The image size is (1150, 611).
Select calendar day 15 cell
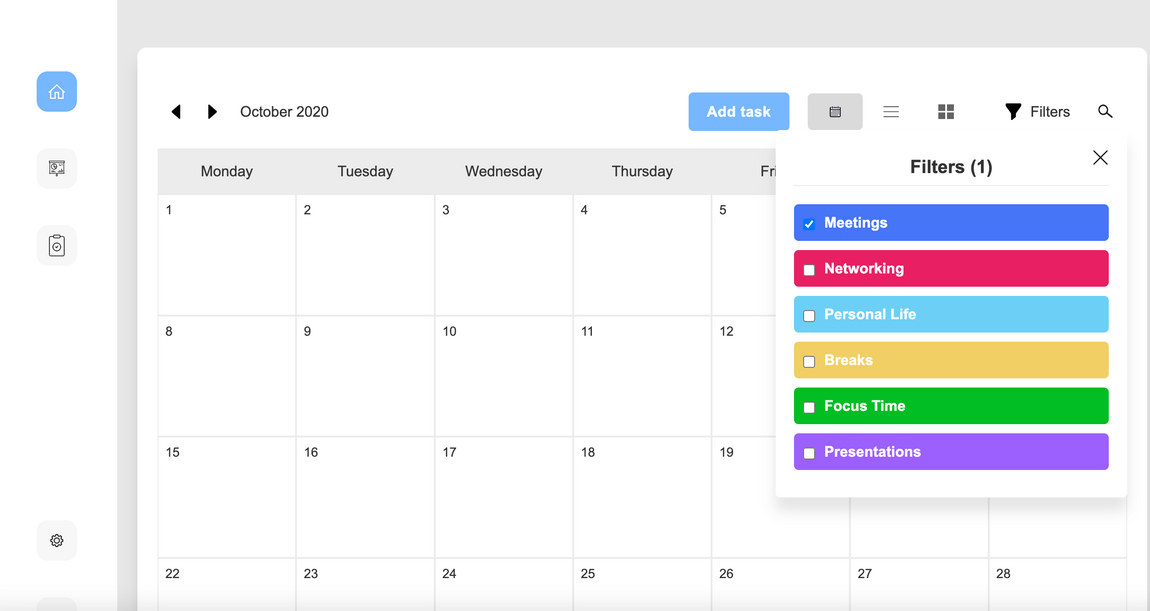227,497
